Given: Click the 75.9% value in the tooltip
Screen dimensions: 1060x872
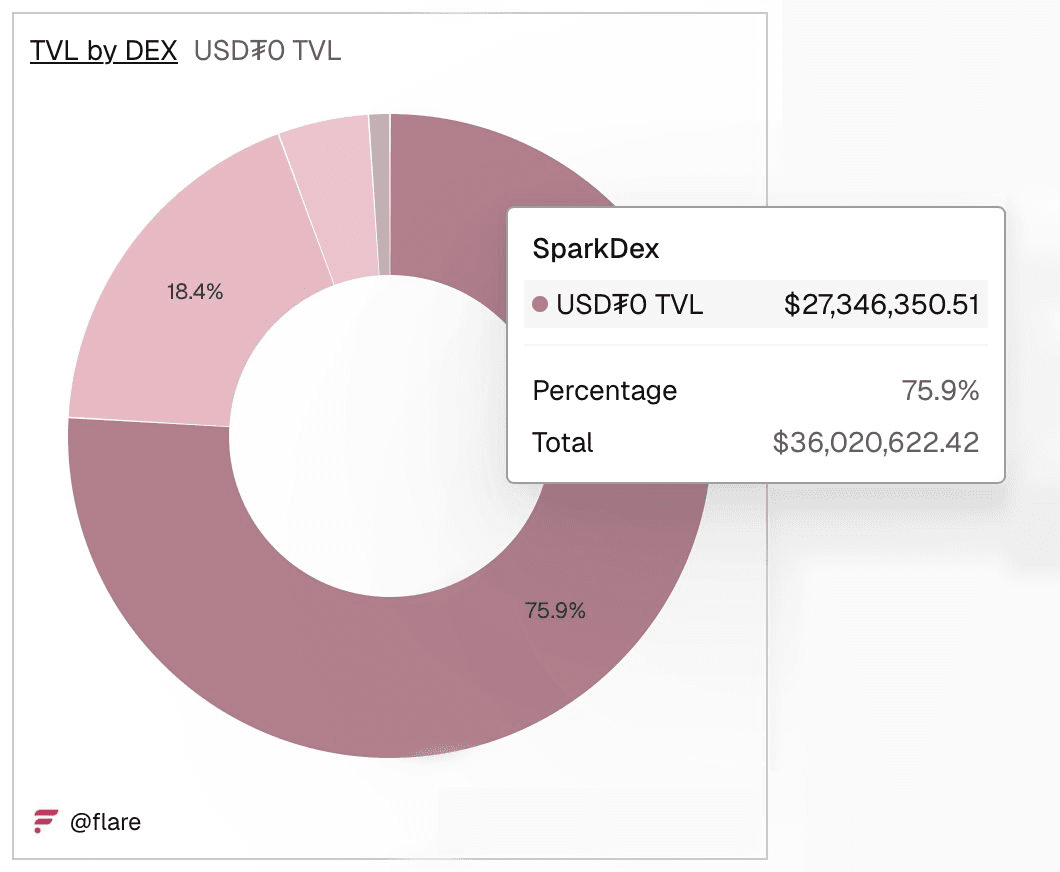Looking at the screenshot, I should 940,390.
